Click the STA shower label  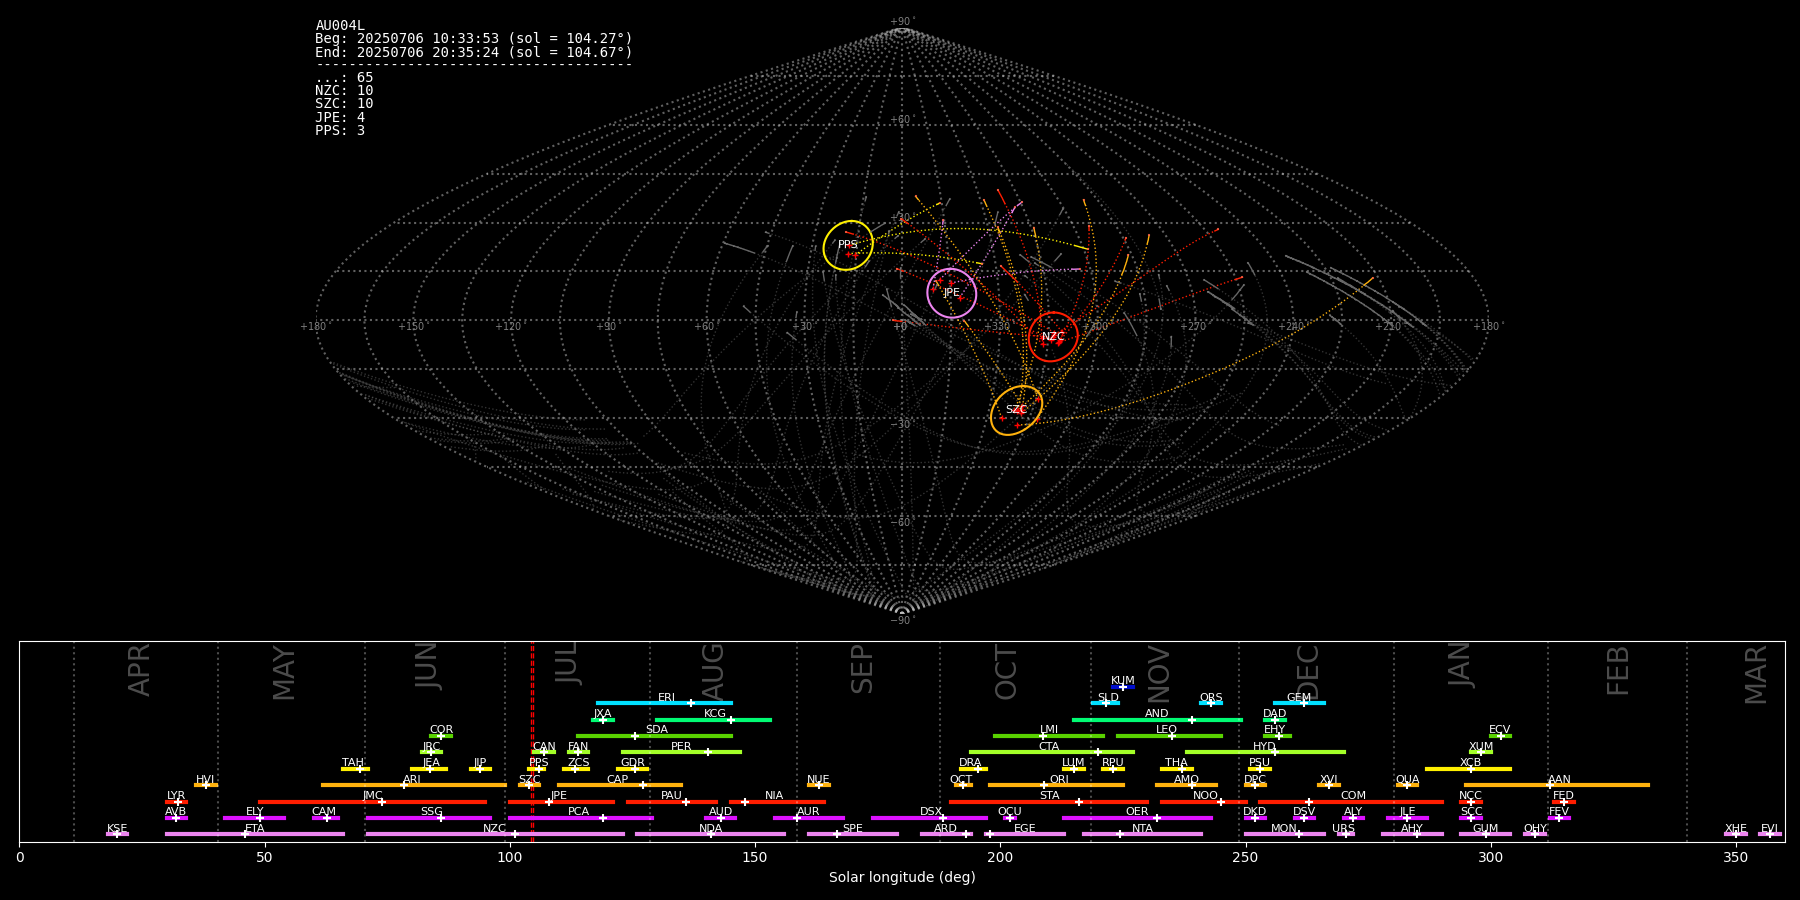(1049, 796)
